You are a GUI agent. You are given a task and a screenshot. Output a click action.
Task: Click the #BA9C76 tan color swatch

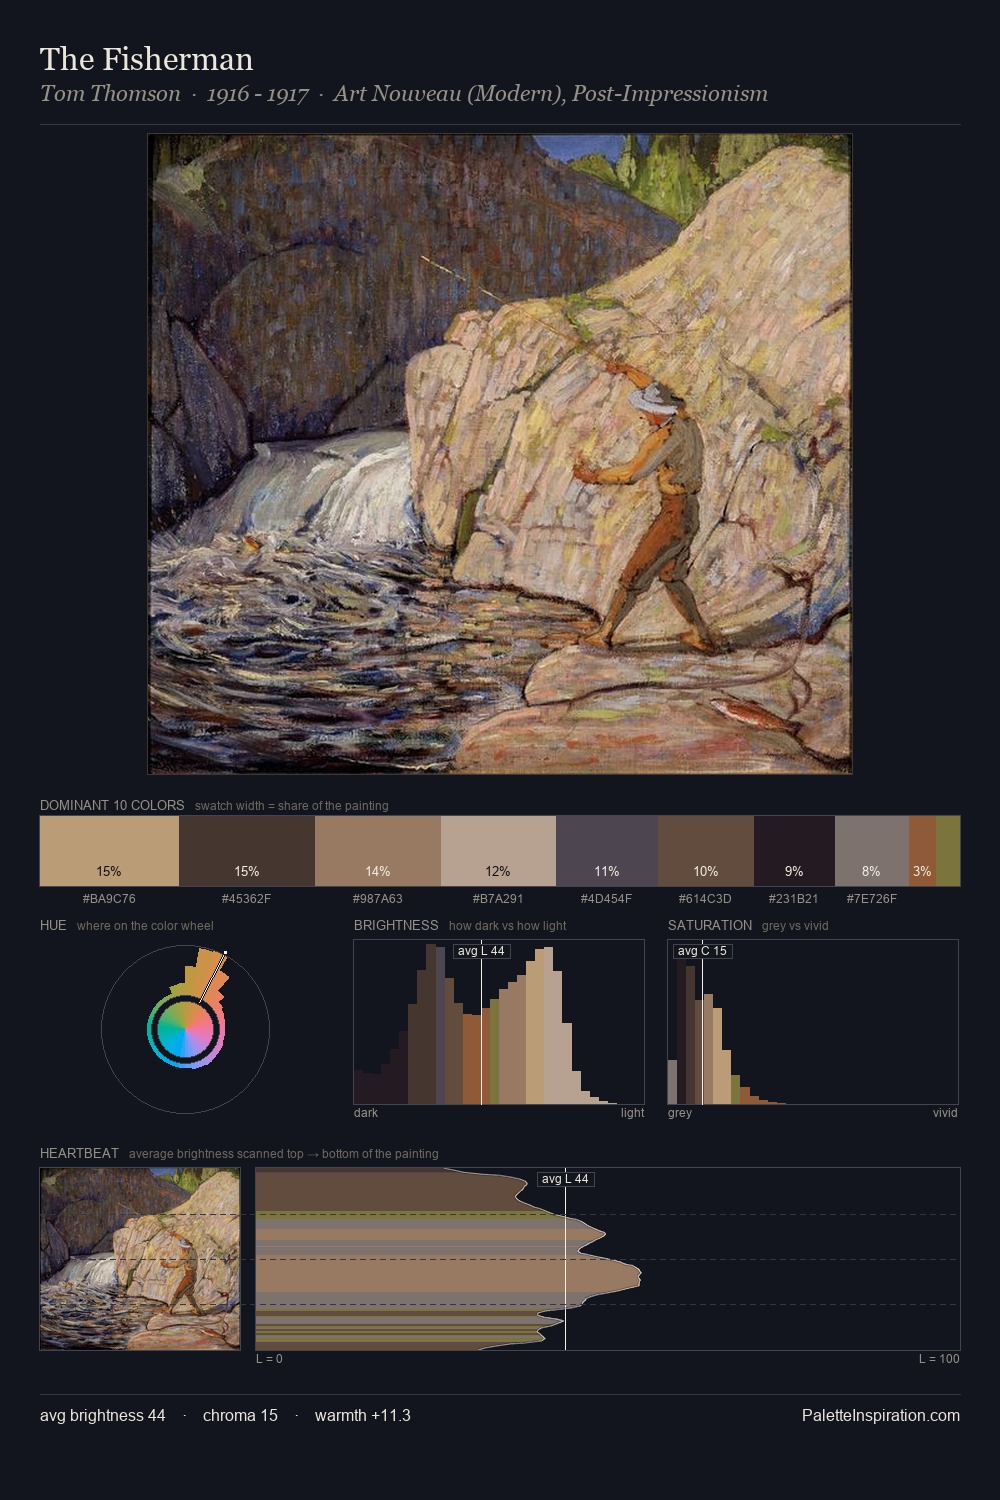click(x=109, y=851)
